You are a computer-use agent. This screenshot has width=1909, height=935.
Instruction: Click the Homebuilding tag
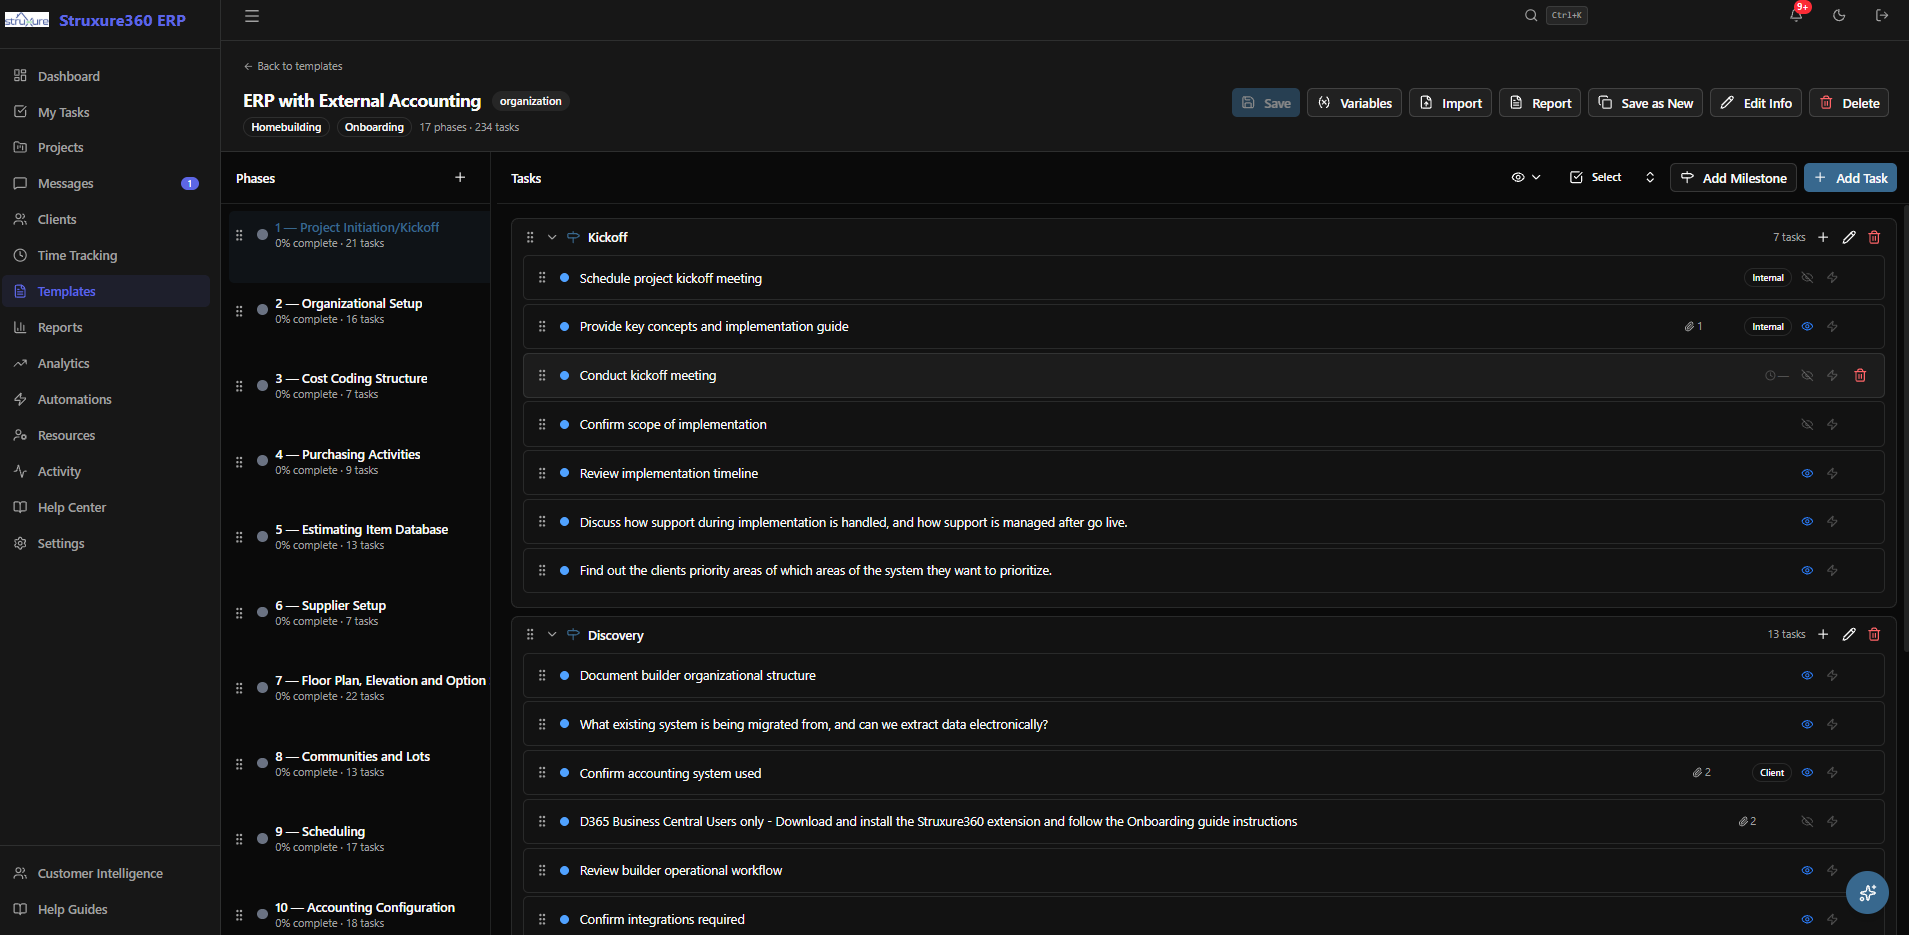(x=286, y=127)
